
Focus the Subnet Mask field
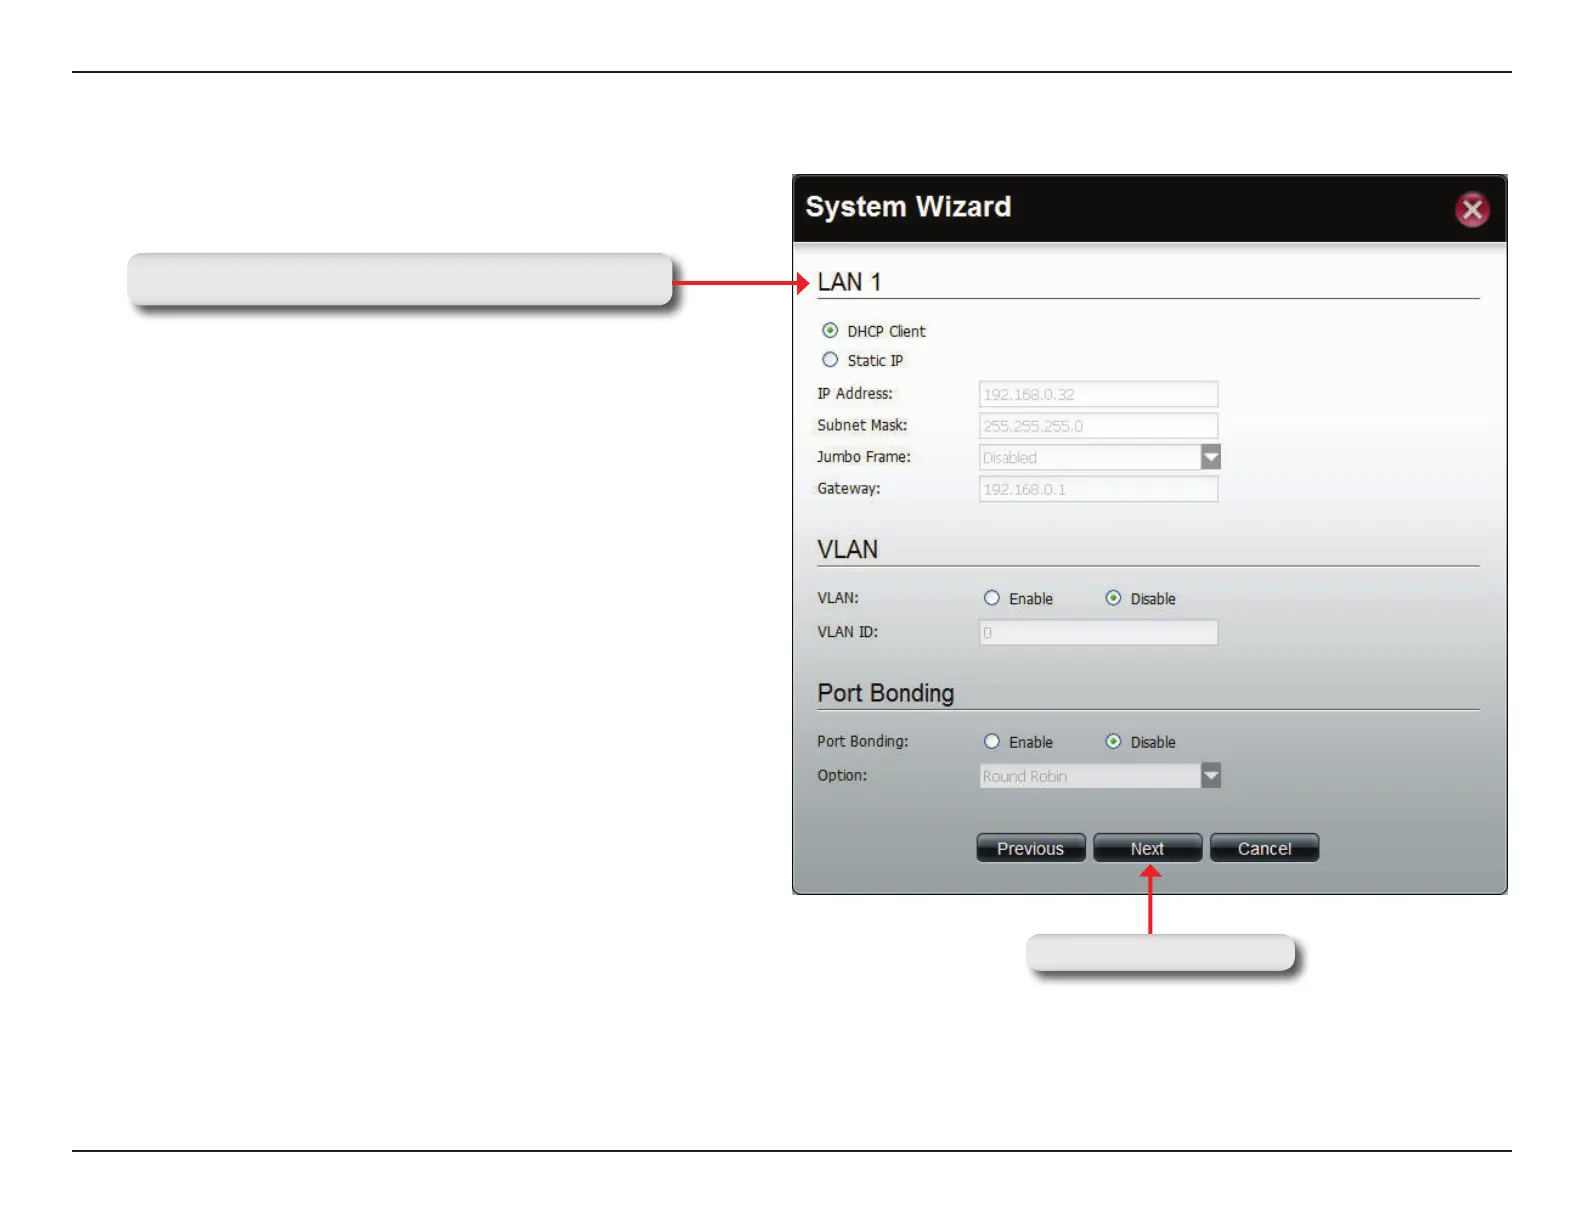[1097, 426]
